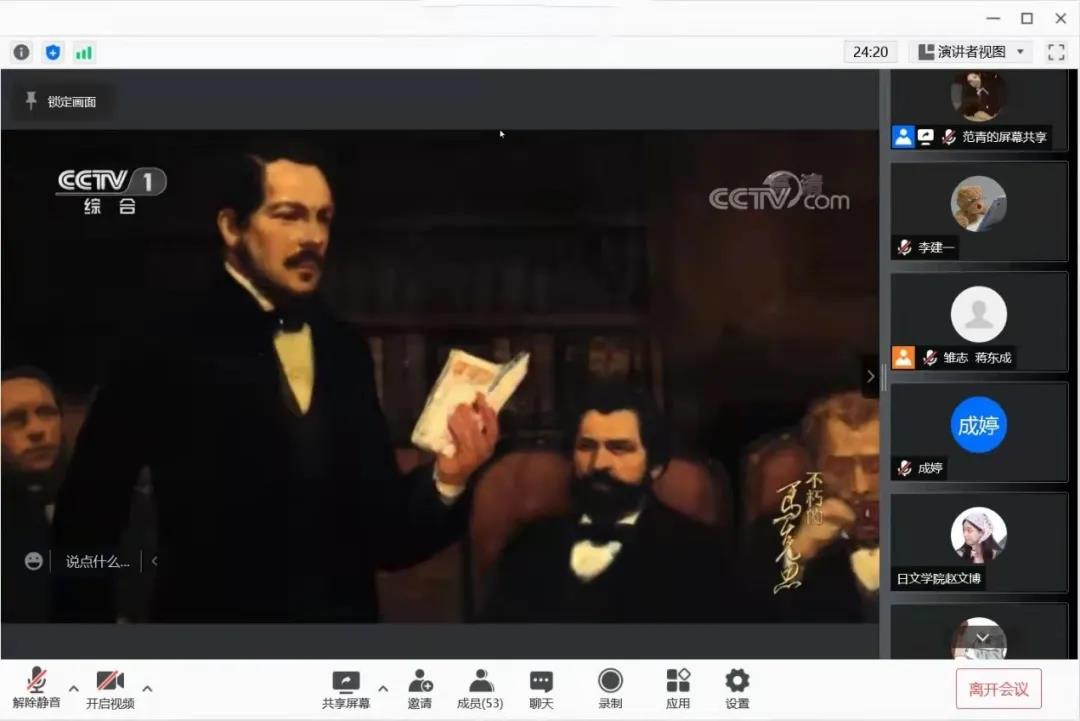Click the 离开会议 leave meeting button
1080x721 pixels.
click(x=998, y=689)
